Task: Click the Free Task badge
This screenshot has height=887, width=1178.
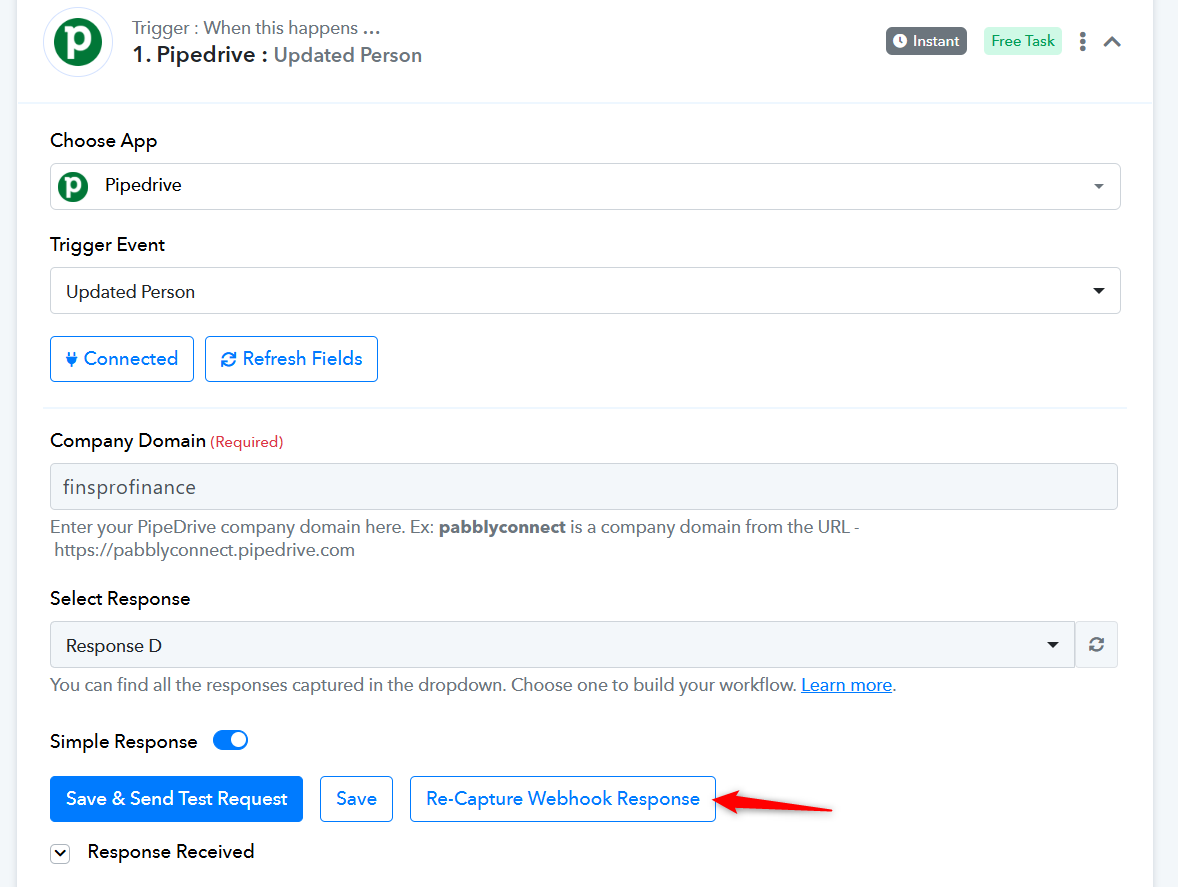Action: click(x=1022, y=41)
